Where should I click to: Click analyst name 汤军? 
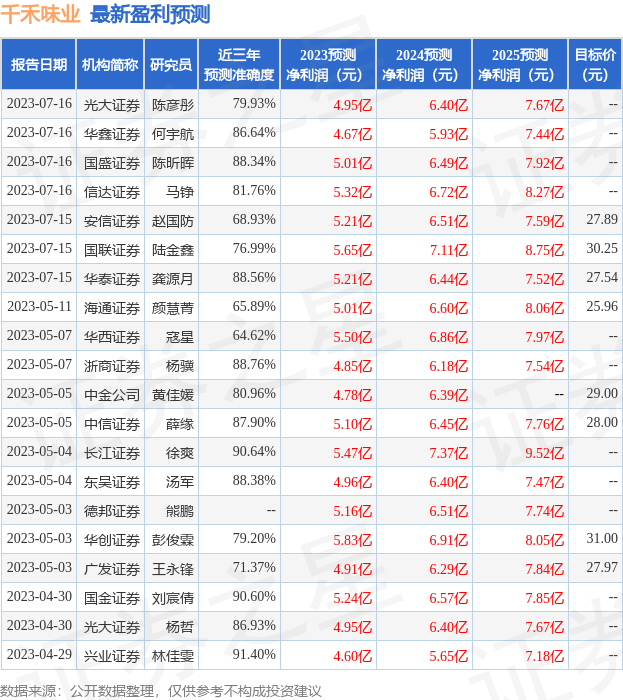[x=180, y=482]
